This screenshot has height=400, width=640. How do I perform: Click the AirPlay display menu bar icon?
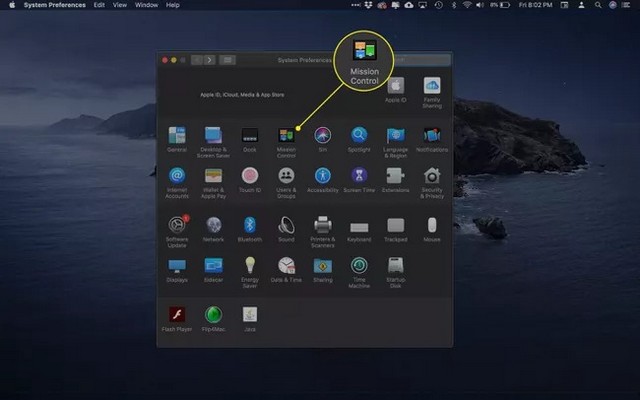pos(422,5)
